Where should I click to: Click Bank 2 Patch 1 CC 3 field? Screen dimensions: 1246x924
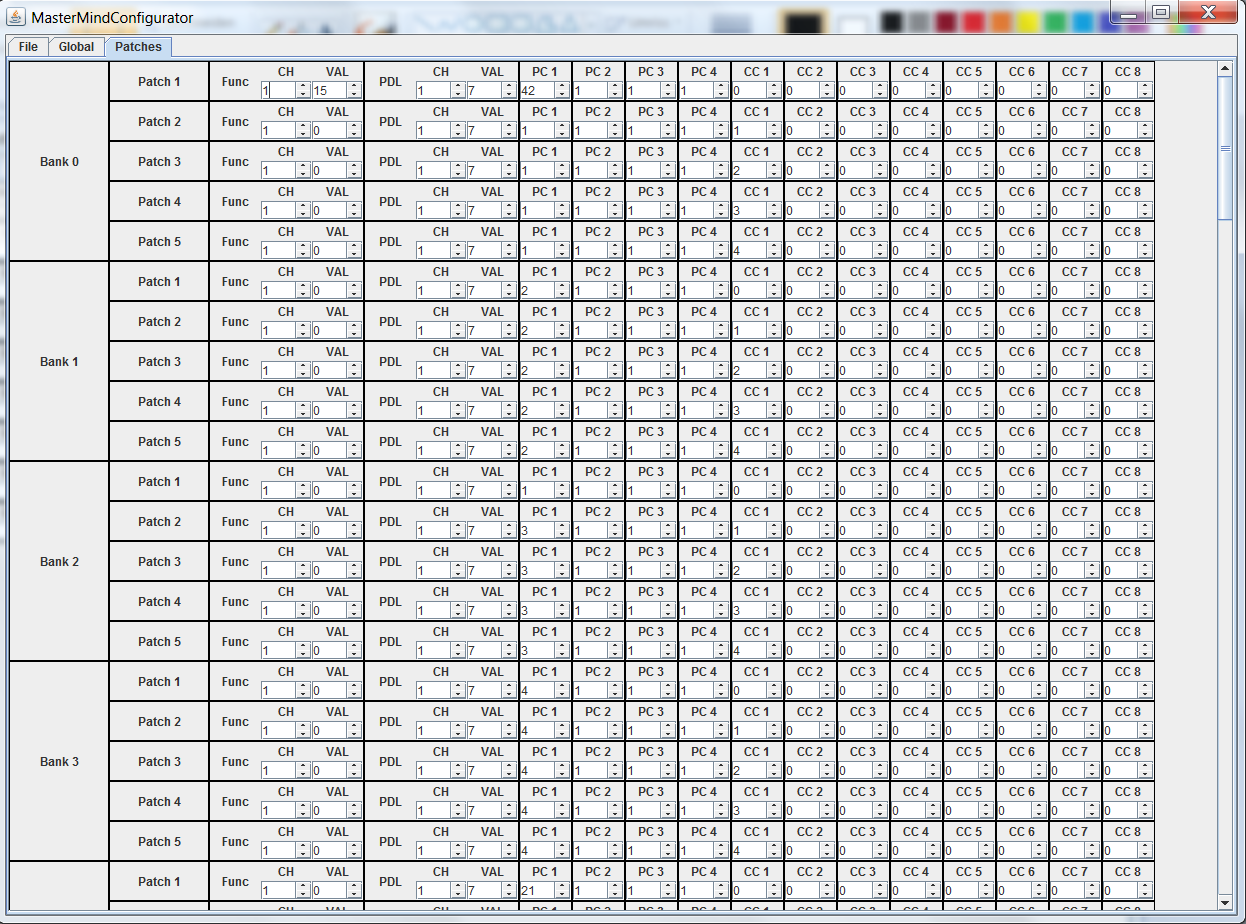[x=857, y=490]
